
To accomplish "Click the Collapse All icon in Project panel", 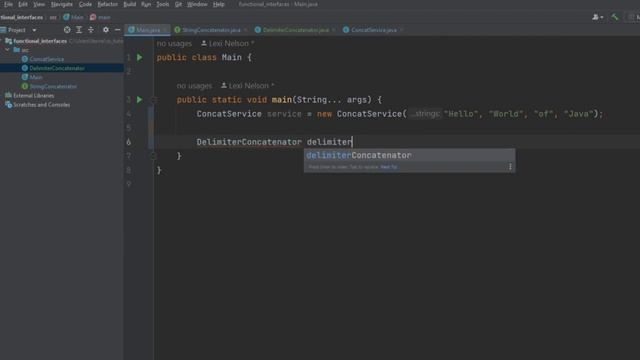I will pyautogui.click(x=91, y=30).
